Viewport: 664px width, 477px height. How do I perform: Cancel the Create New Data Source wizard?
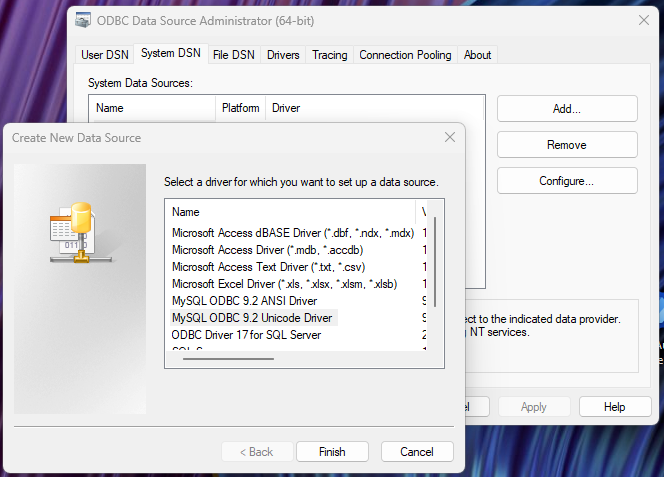(x=416, y=452)
